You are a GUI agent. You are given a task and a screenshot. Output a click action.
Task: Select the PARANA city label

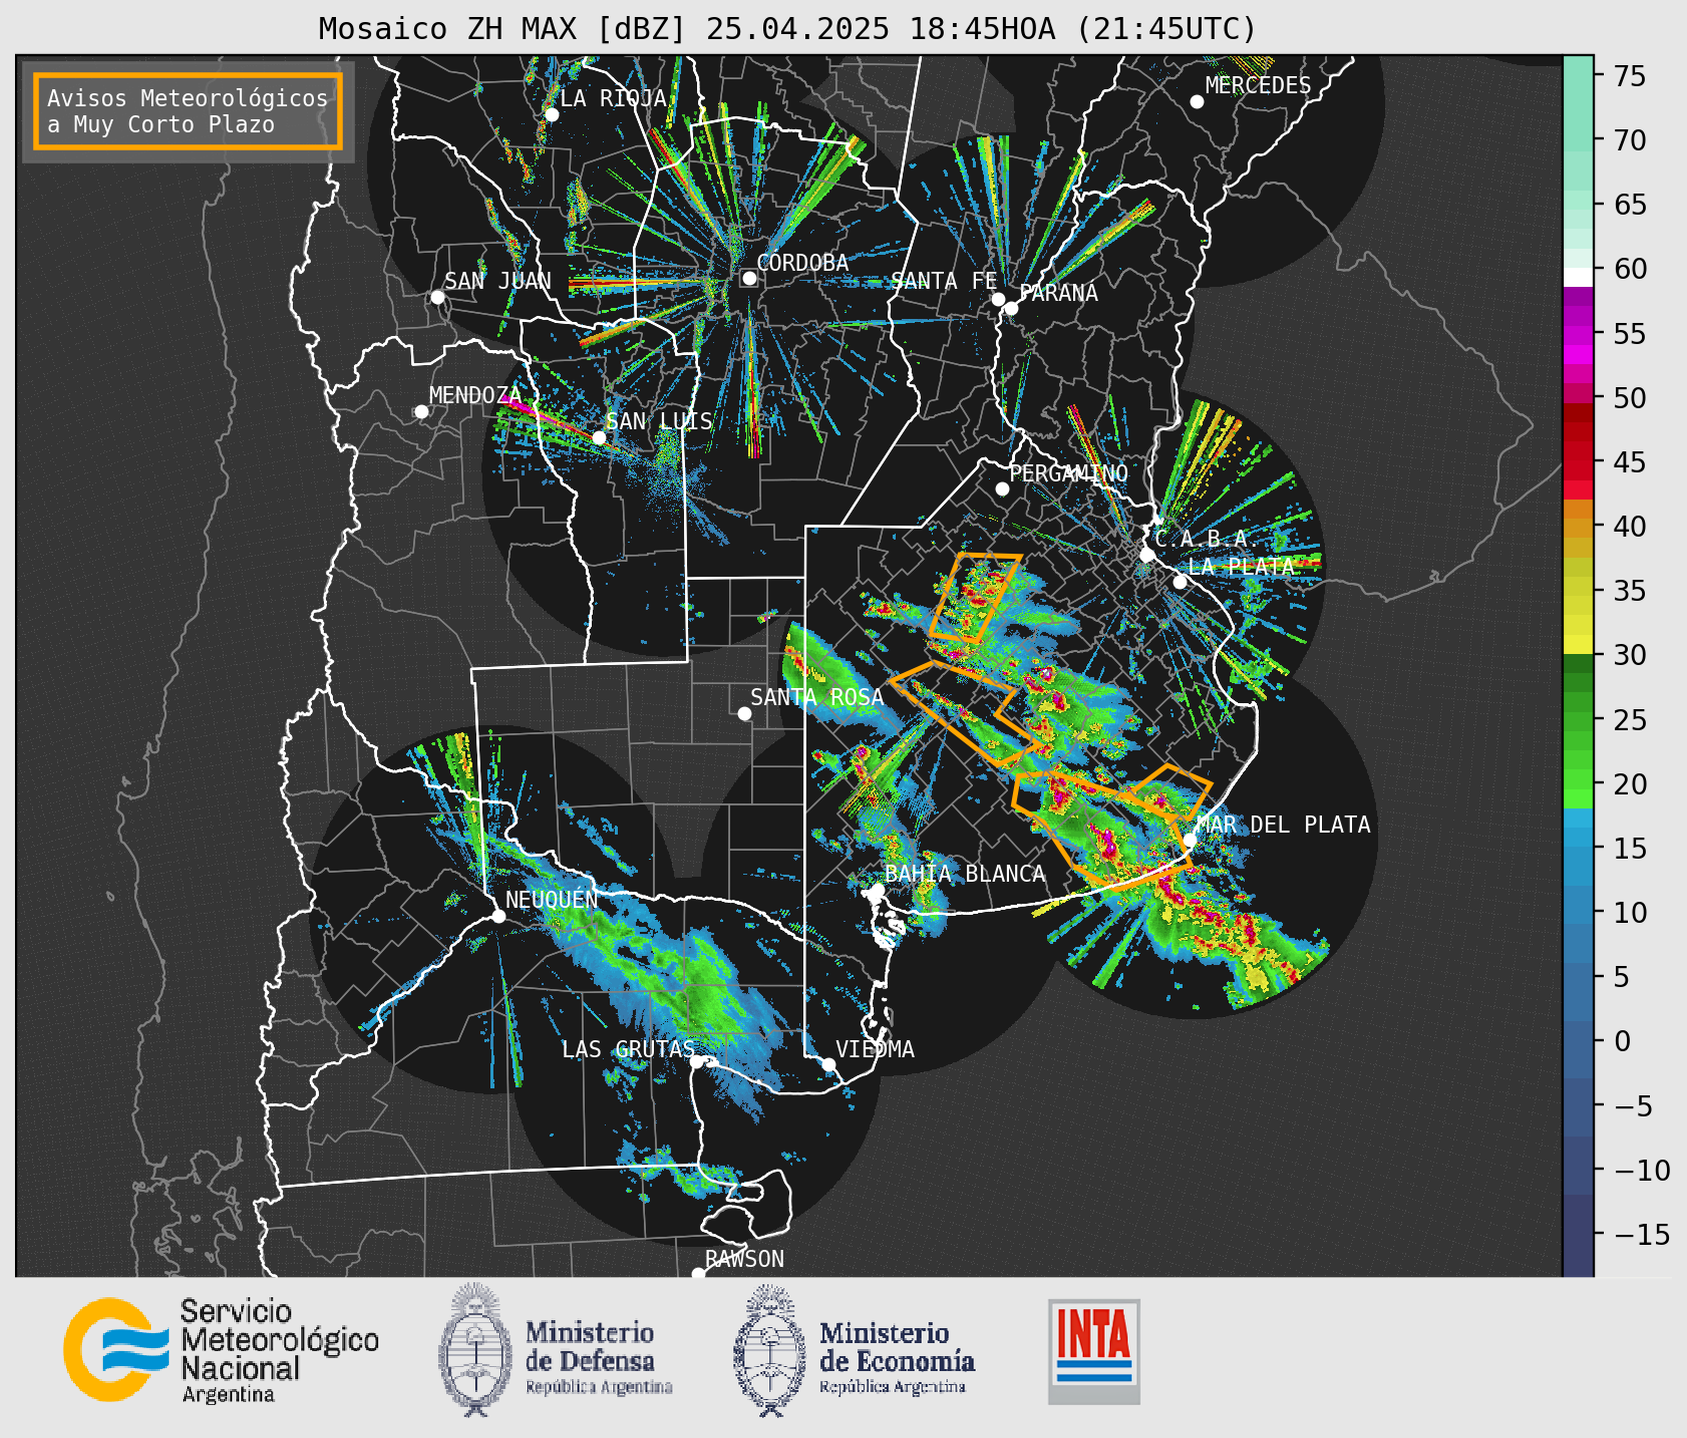click(x=1058, y=293)
